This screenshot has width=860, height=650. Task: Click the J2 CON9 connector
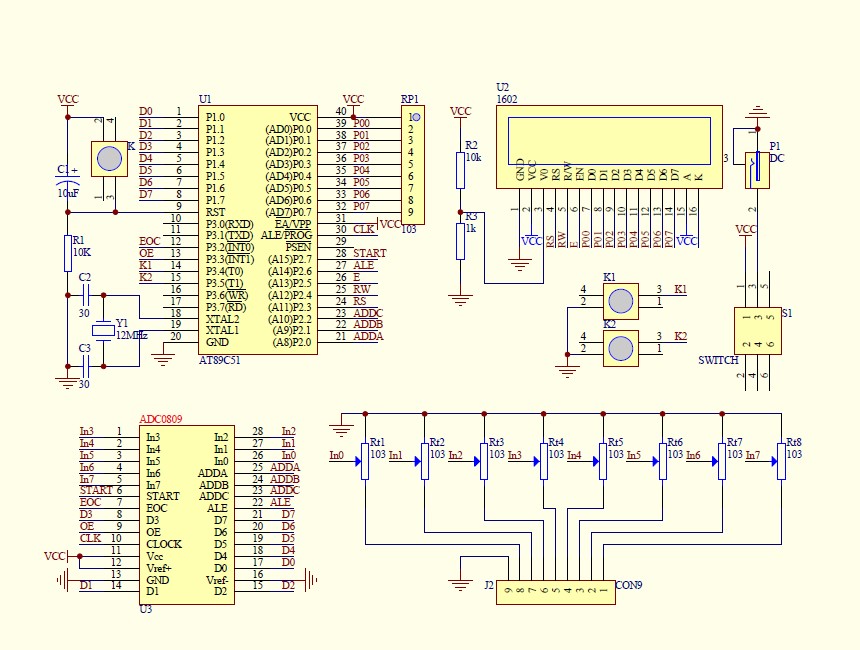556,592
